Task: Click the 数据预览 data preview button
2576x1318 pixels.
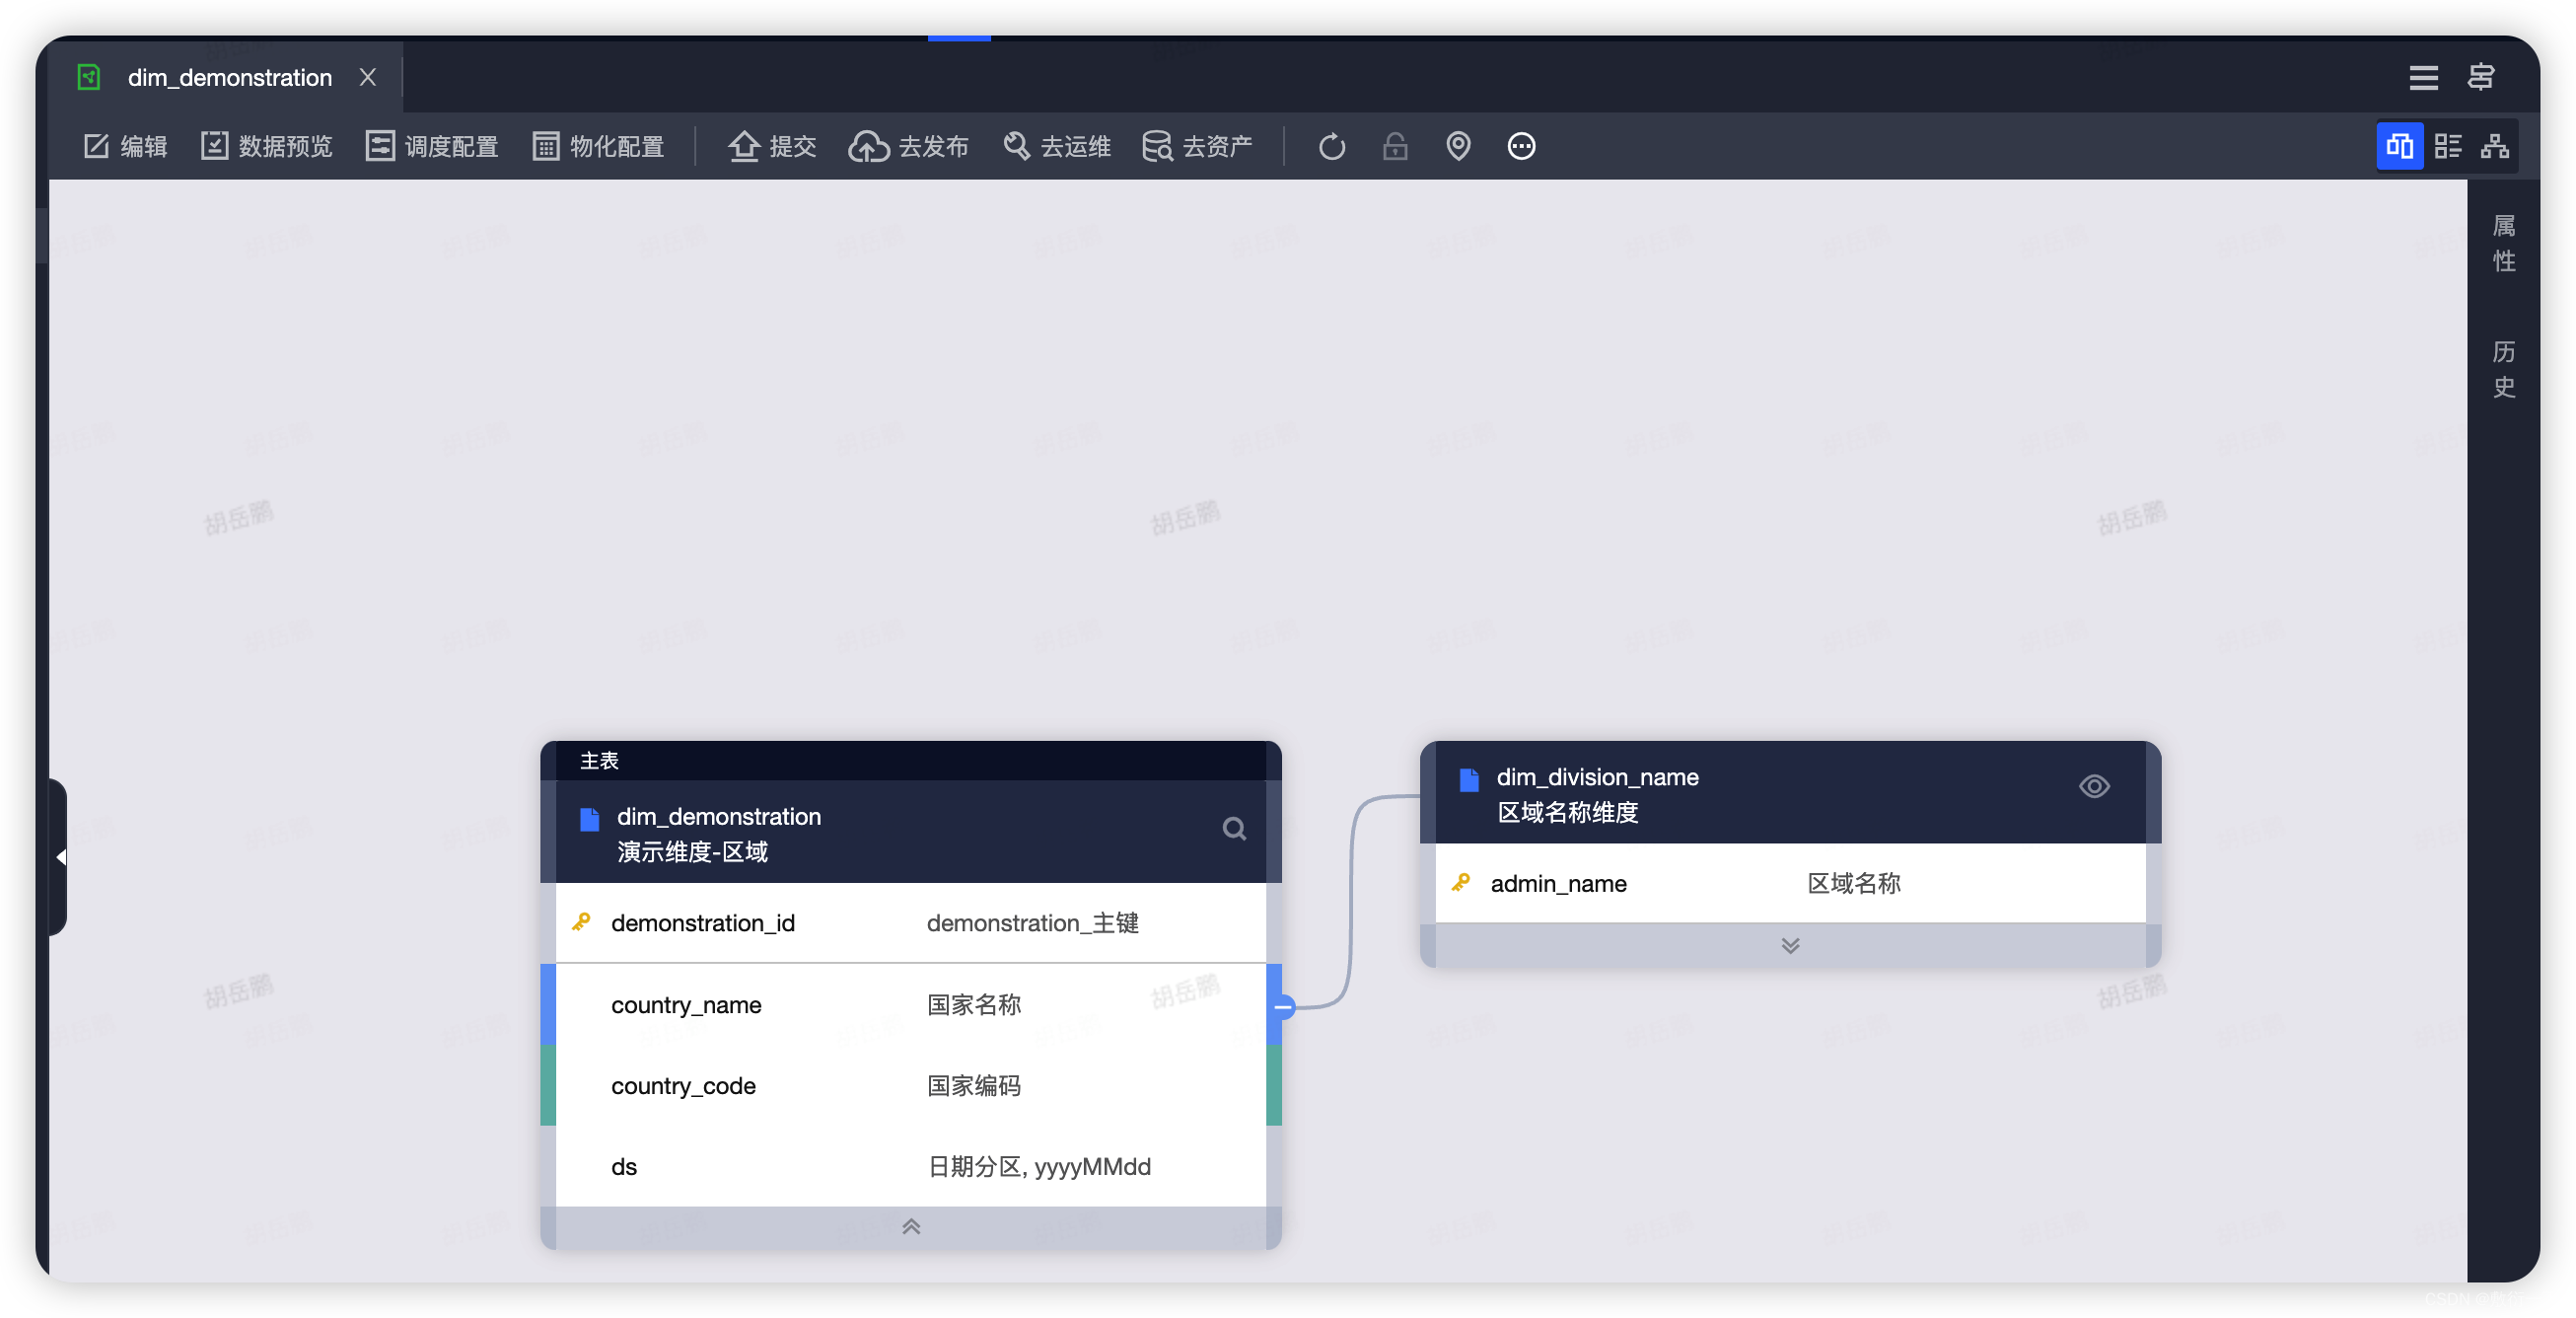Action: point(267,146)
